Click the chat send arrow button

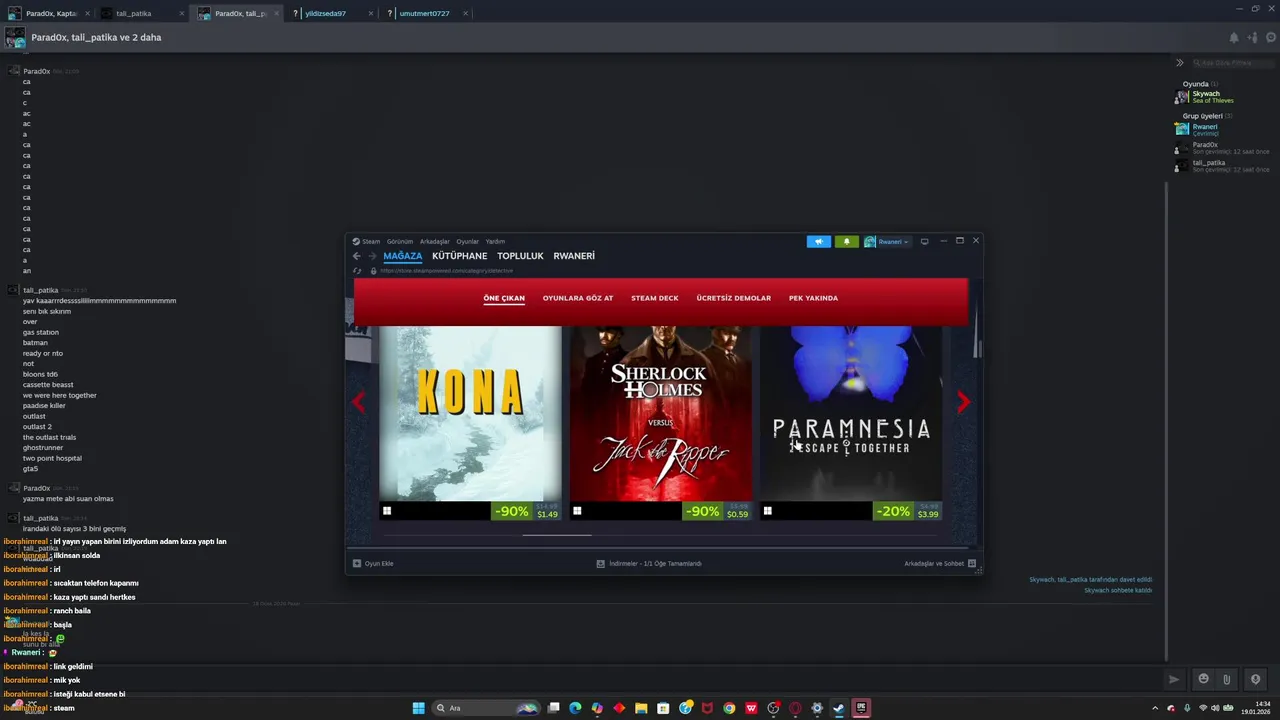[x=1174, y=680]
